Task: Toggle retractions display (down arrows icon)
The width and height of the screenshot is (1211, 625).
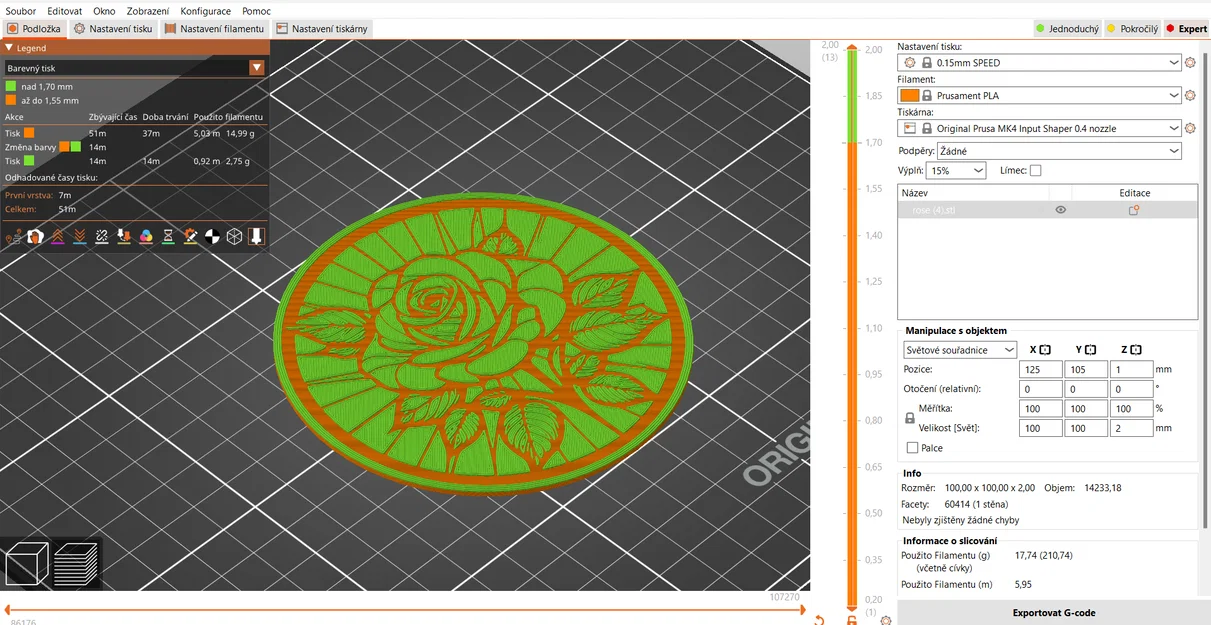Action: [79, 236]
